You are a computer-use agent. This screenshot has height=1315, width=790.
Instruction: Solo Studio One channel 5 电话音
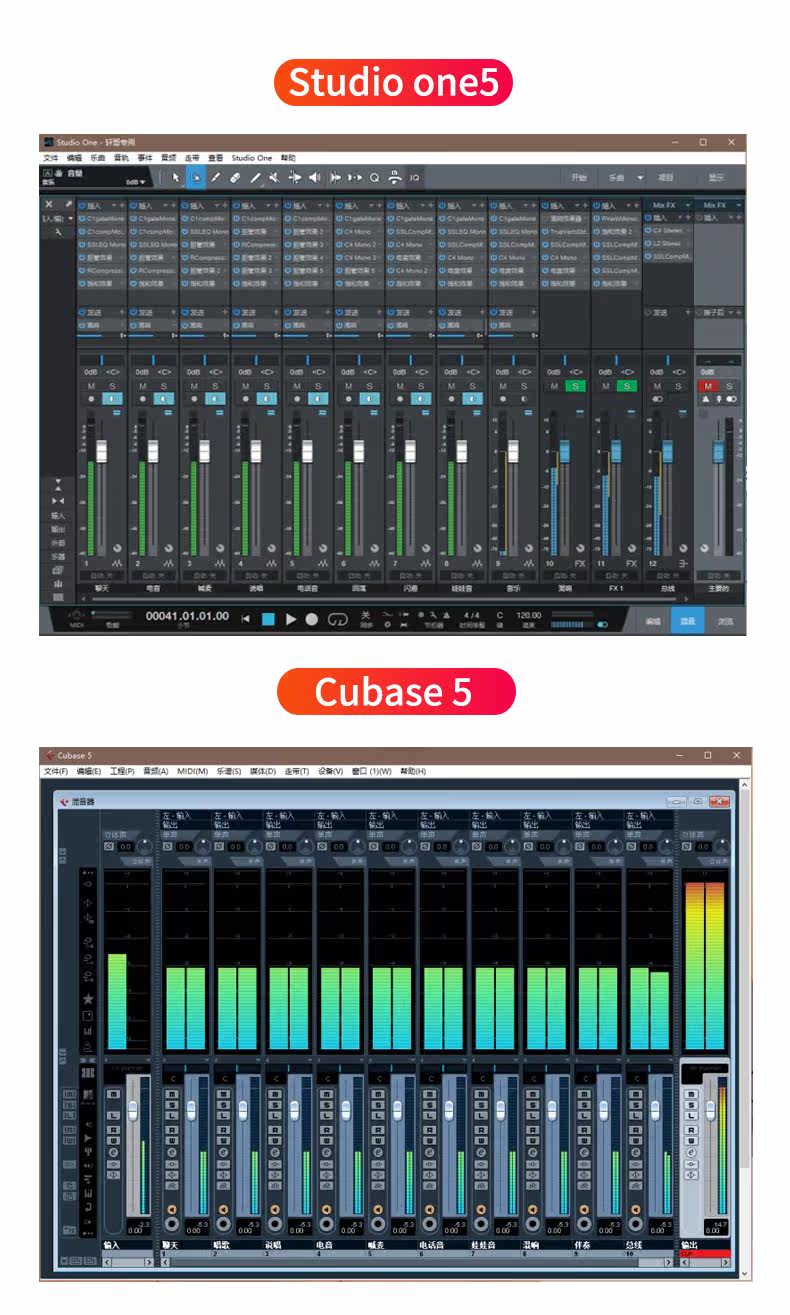point(318,386)
